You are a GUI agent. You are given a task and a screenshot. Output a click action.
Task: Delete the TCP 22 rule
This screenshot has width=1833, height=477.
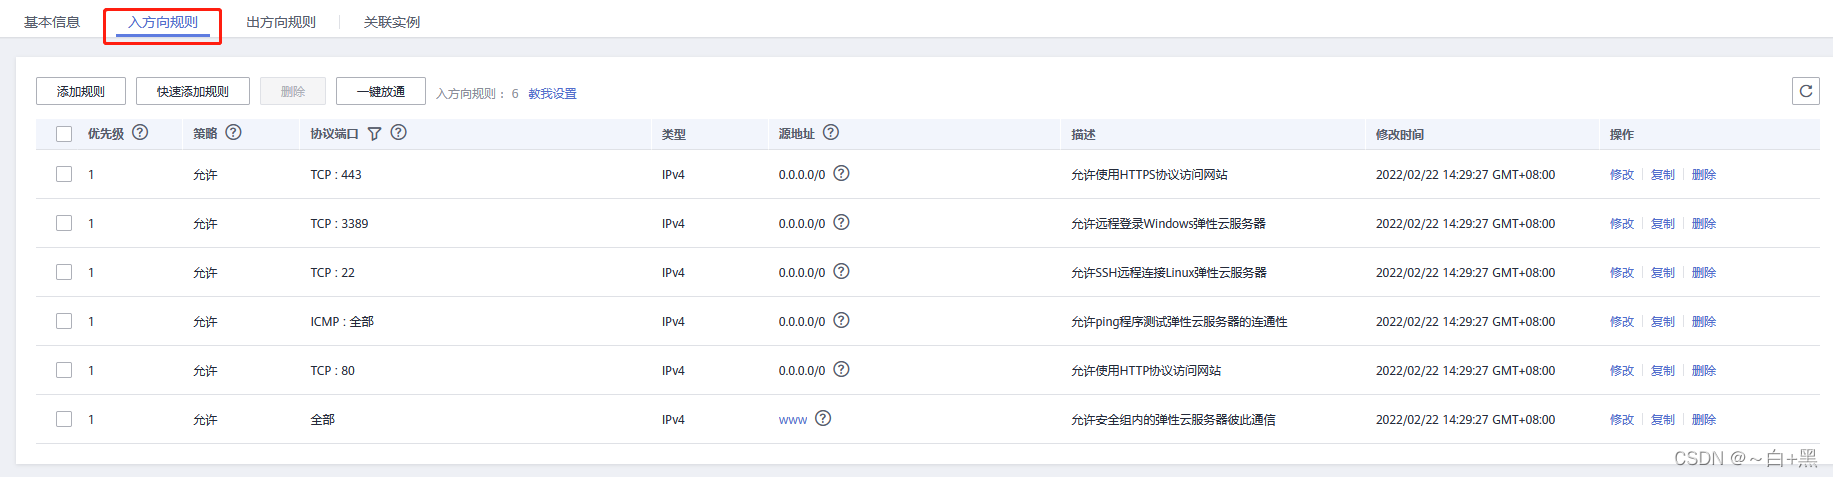point(1704,272)
